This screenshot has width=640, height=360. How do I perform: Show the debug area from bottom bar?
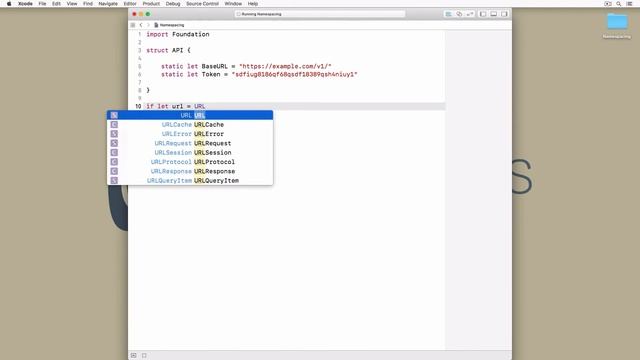pyautogui.click(x=133, y=356)
